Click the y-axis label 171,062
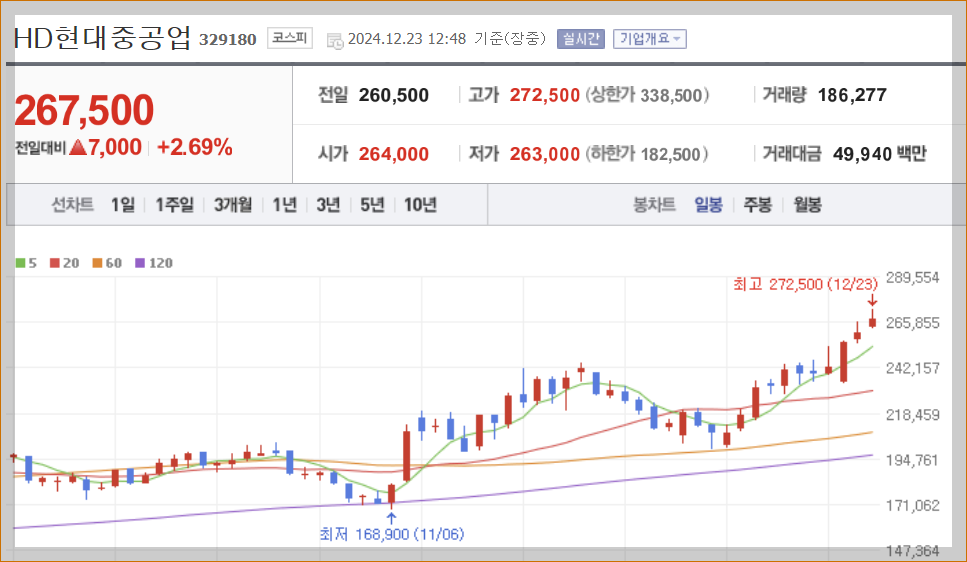Image resolution: width=967 pixels, height=562 pixels. point(913,506)
